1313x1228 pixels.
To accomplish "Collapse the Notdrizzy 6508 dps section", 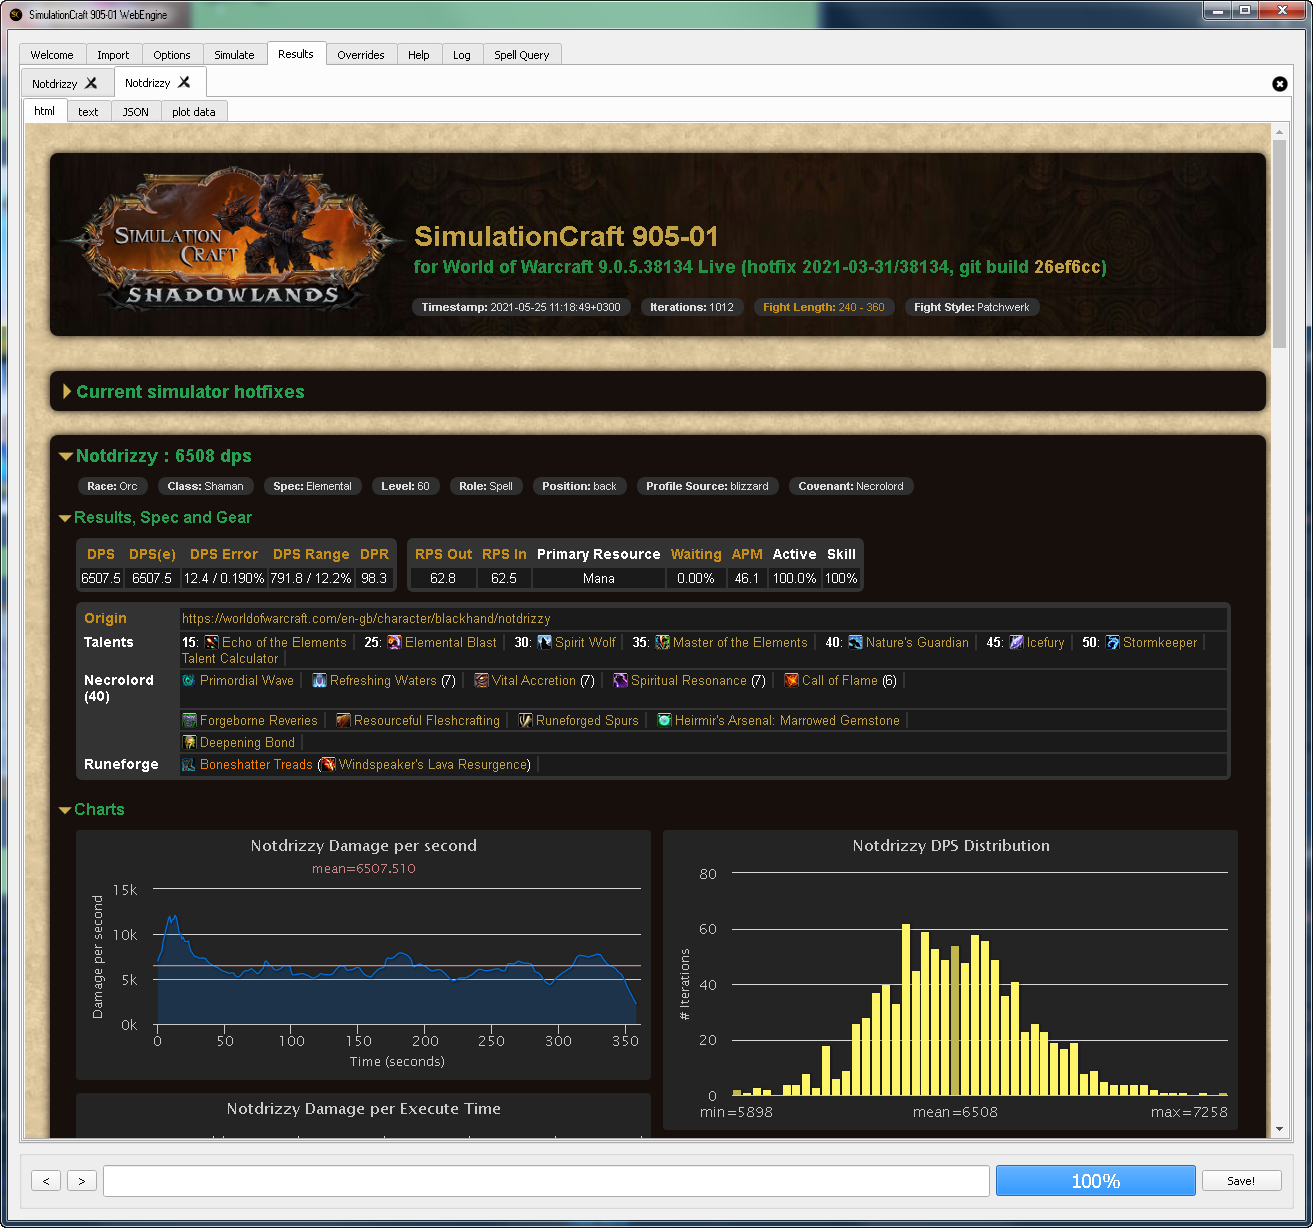I will [66, 456].
